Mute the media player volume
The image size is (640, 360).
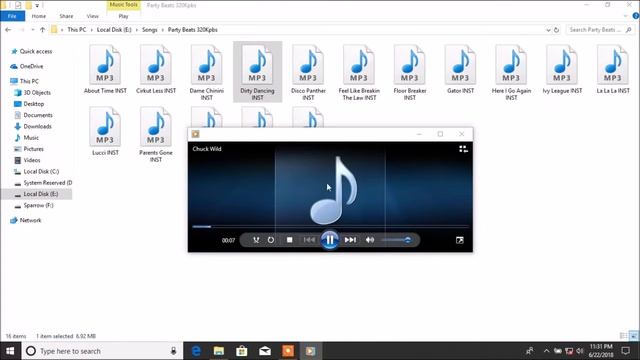pos(370,240)
